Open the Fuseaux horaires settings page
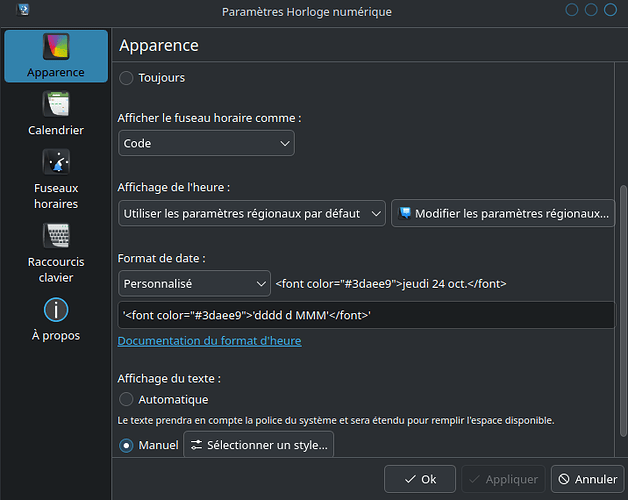 tap(56, 179)
